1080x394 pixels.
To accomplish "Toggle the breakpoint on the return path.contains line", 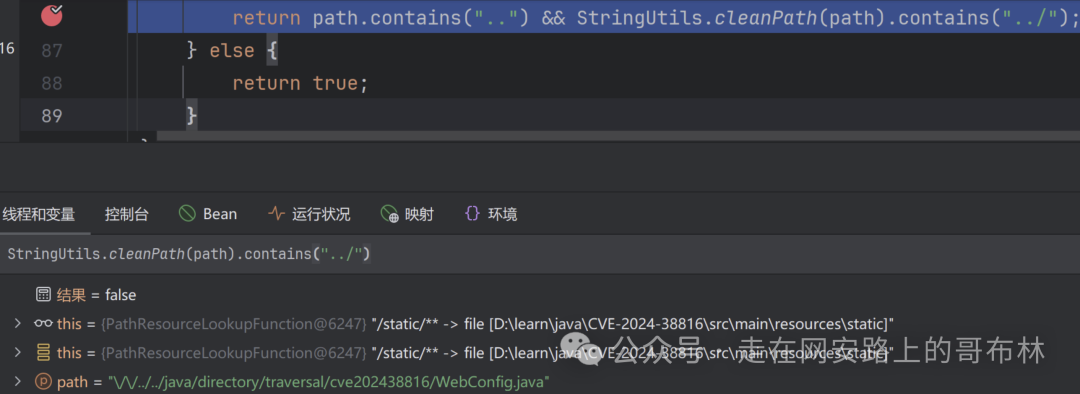I will pos(52,16).
